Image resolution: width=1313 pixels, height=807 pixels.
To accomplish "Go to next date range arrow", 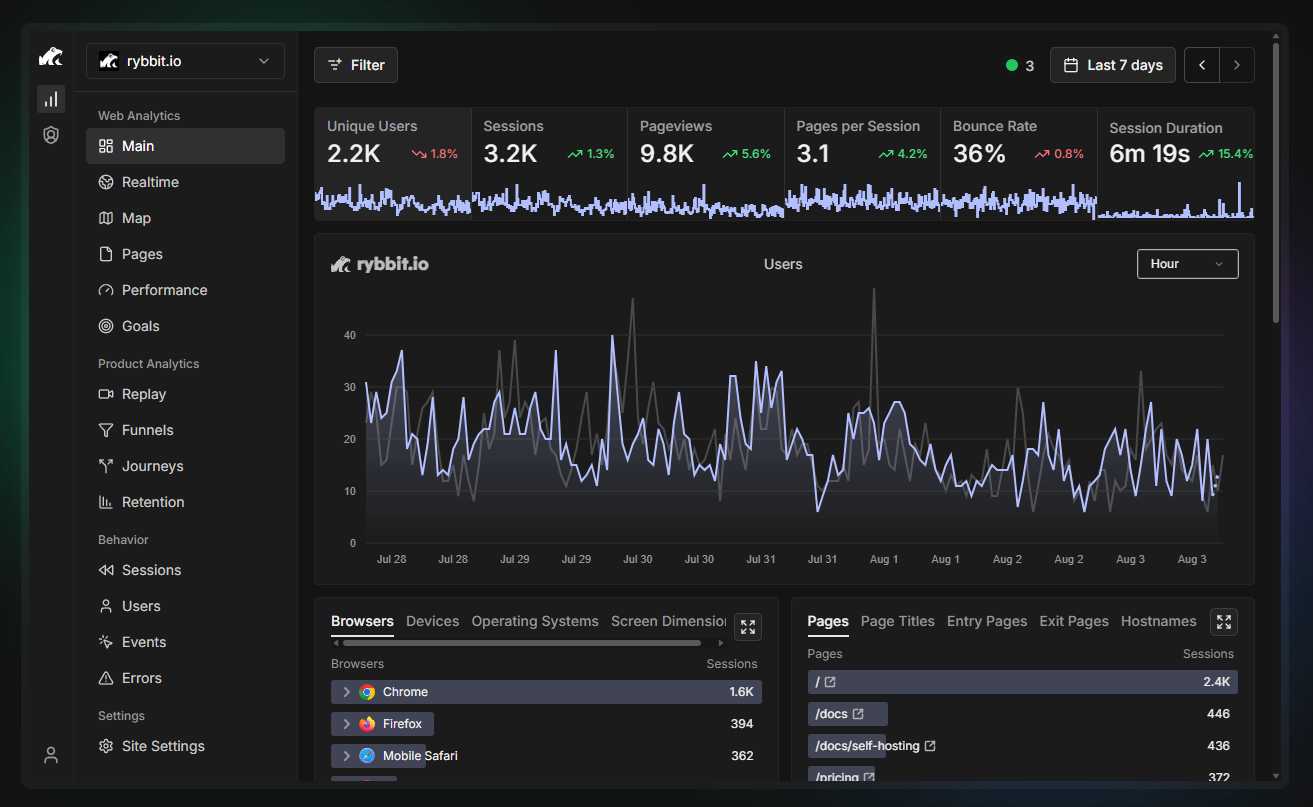I will pyautogui.click(x=1237, y=65).
